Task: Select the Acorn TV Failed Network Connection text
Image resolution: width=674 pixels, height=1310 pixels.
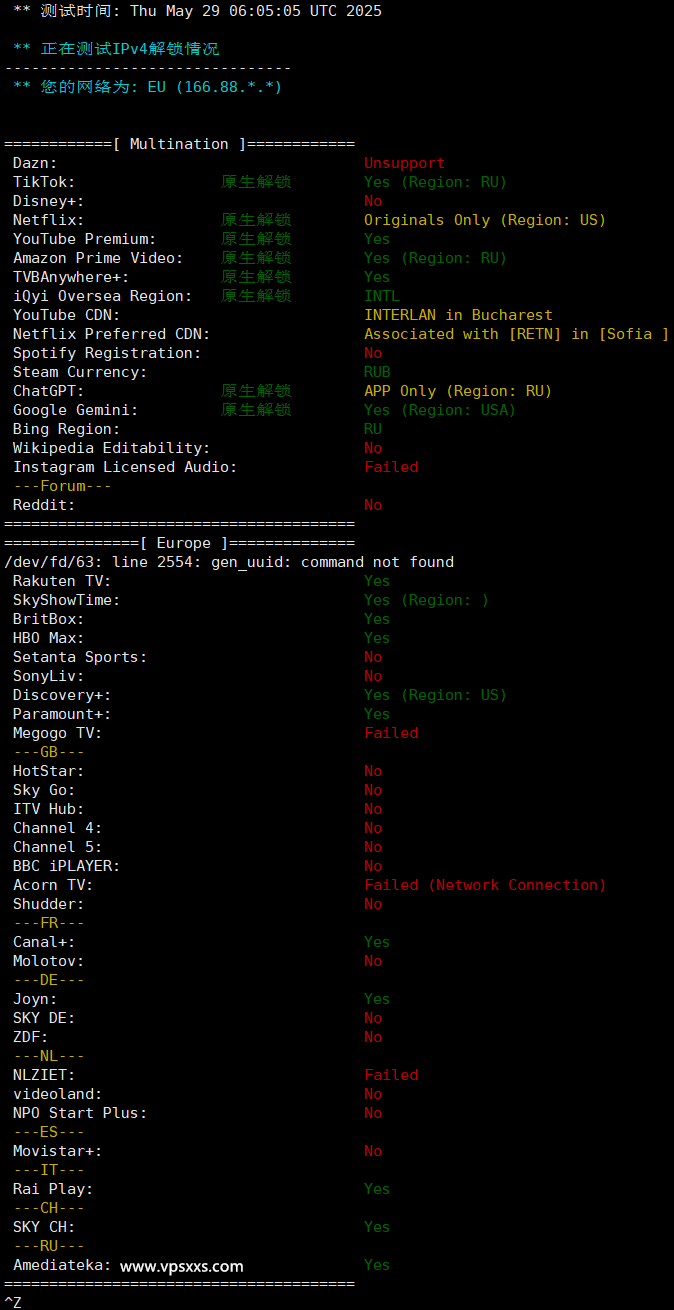Action: [485, 885]
